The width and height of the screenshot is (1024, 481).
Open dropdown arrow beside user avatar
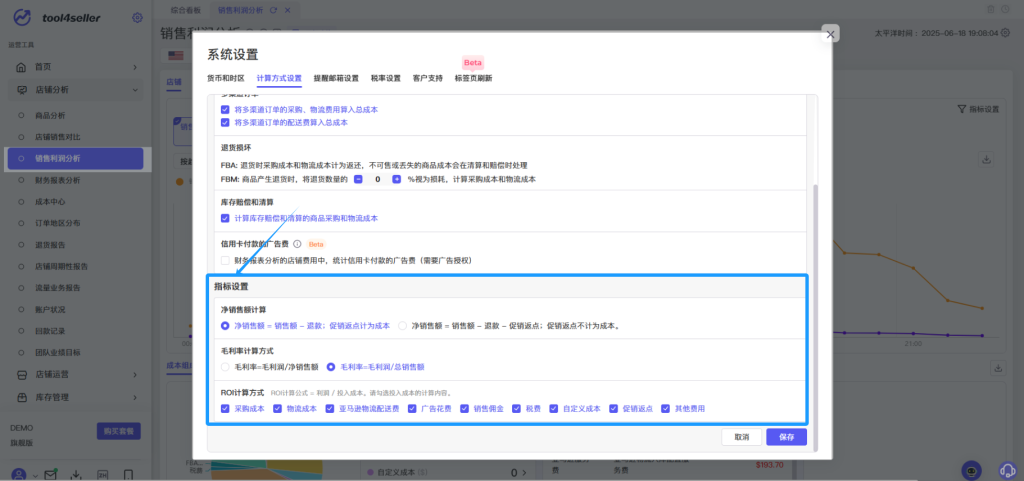(x=35, y=476)
